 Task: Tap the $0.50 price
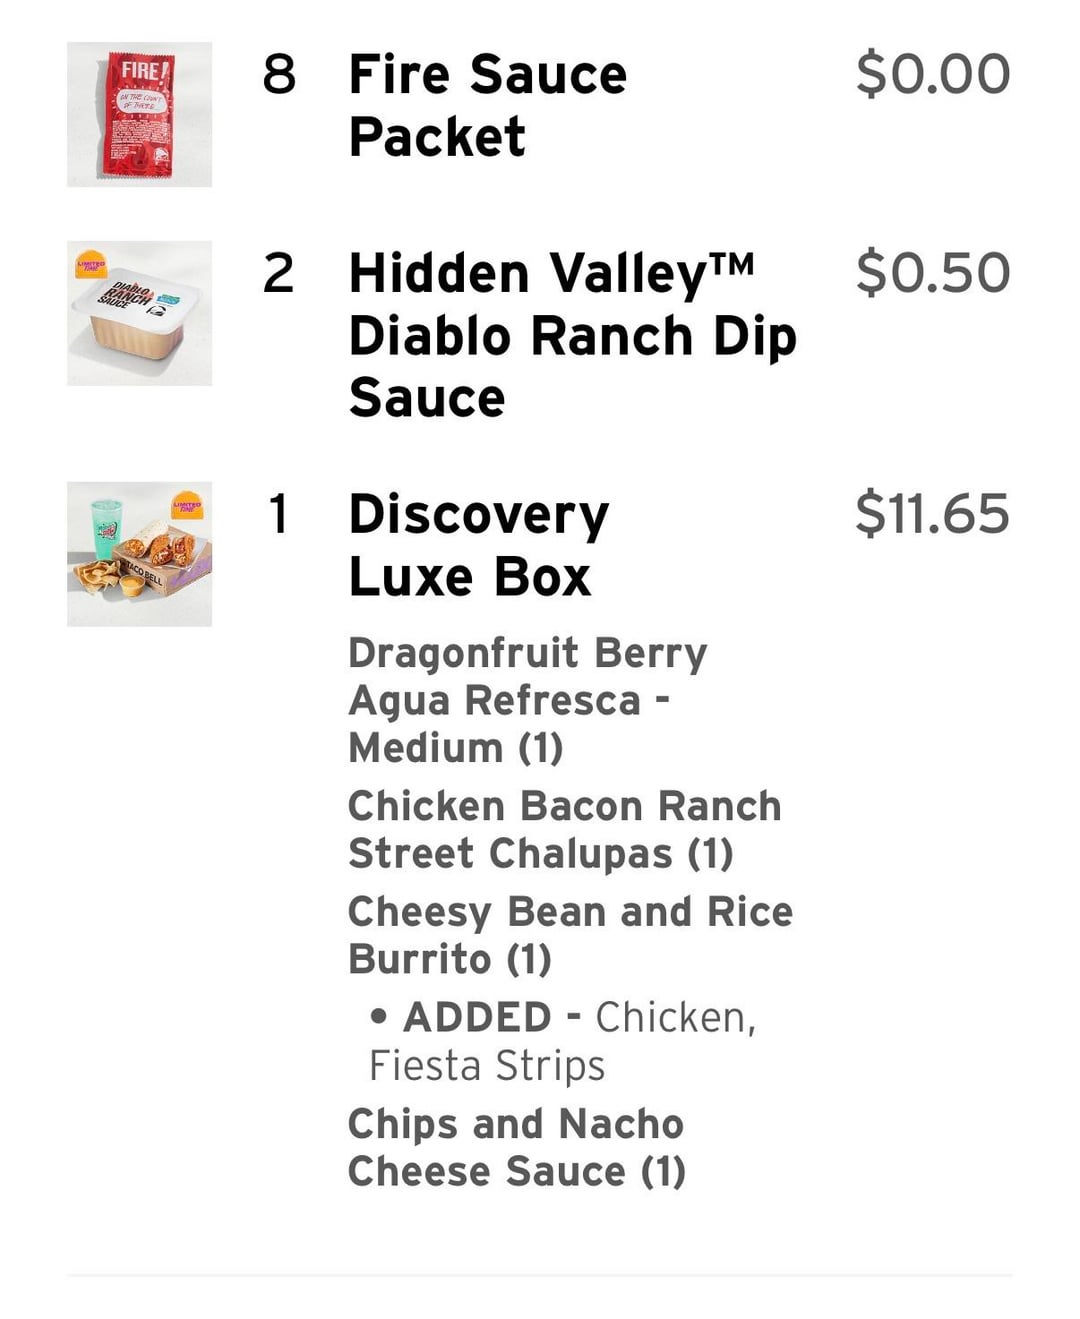click(x=932, y=273)
